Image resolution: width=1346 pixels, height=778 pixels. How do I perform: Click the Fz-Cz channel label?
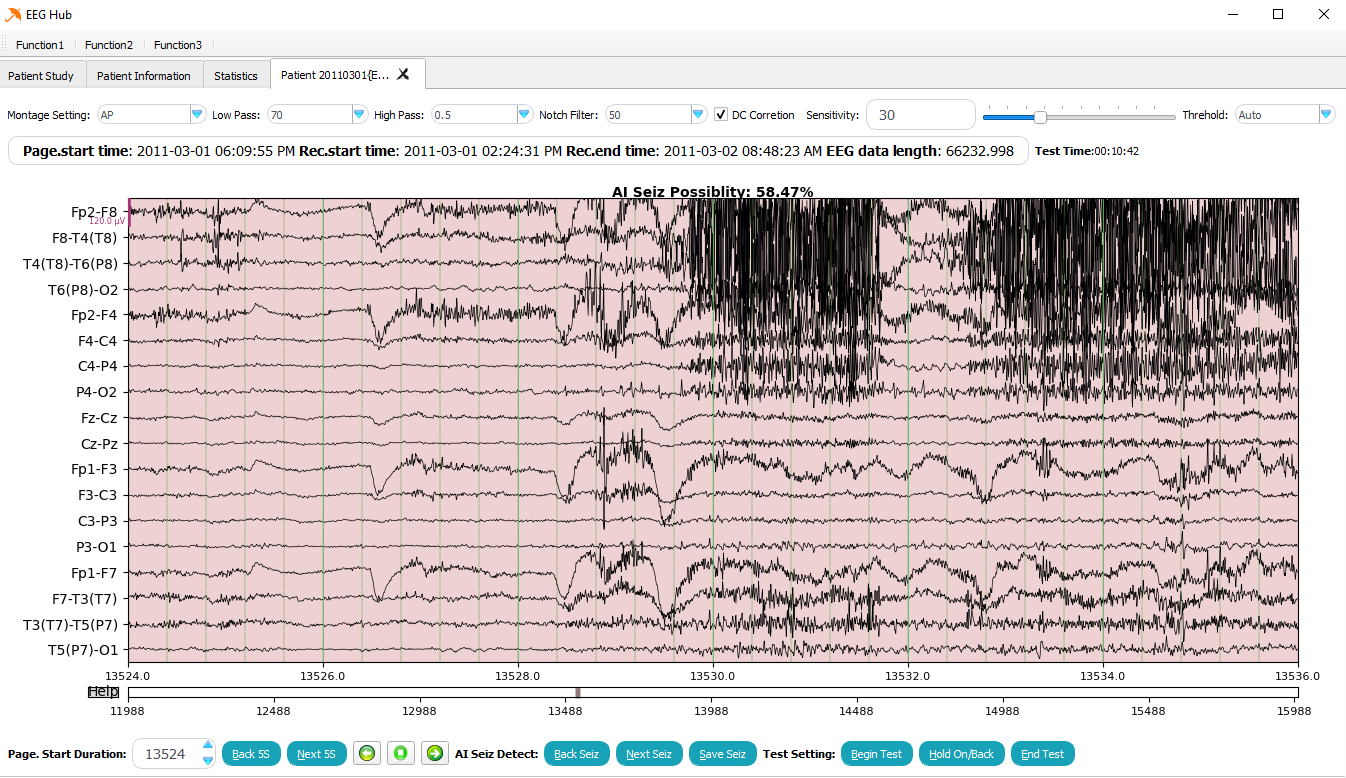click(x=100, y=418)
